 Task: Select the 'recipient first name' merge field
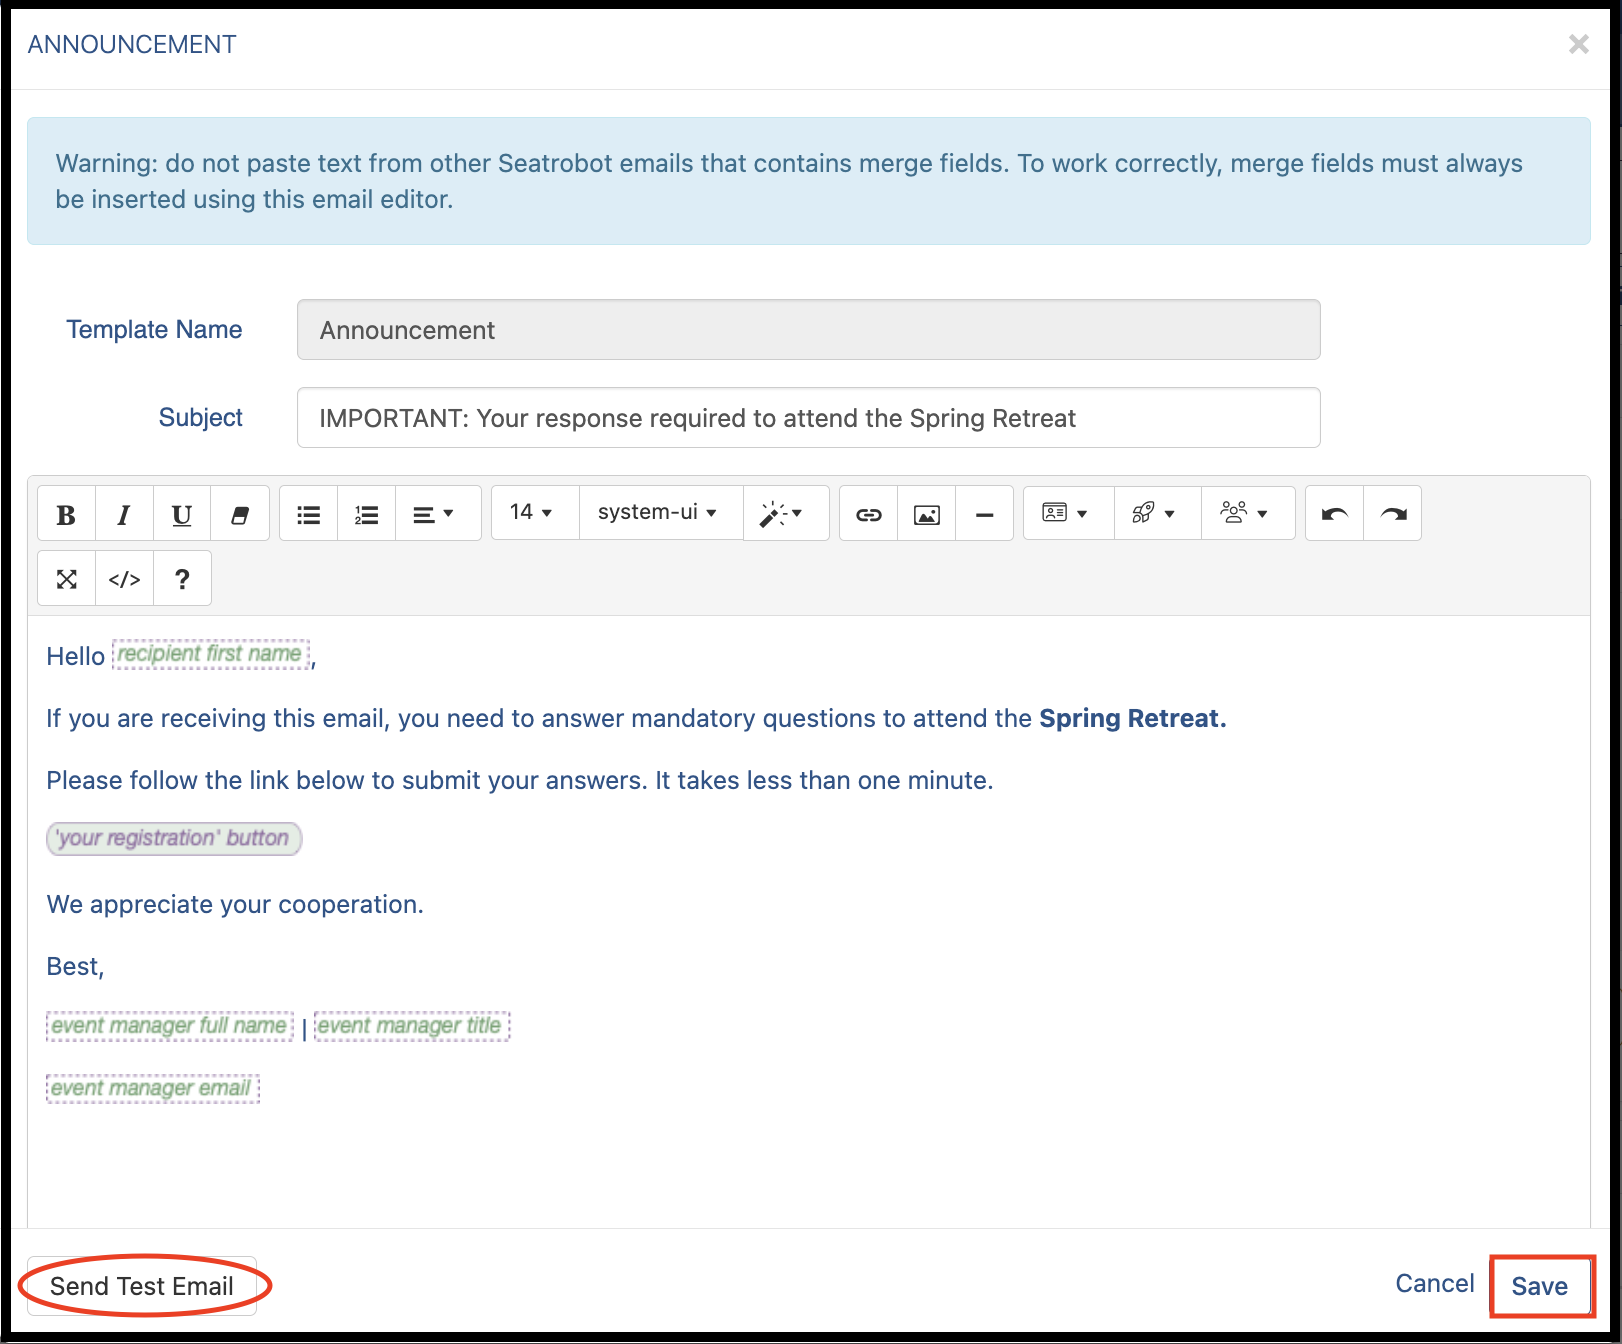point(210,654)
